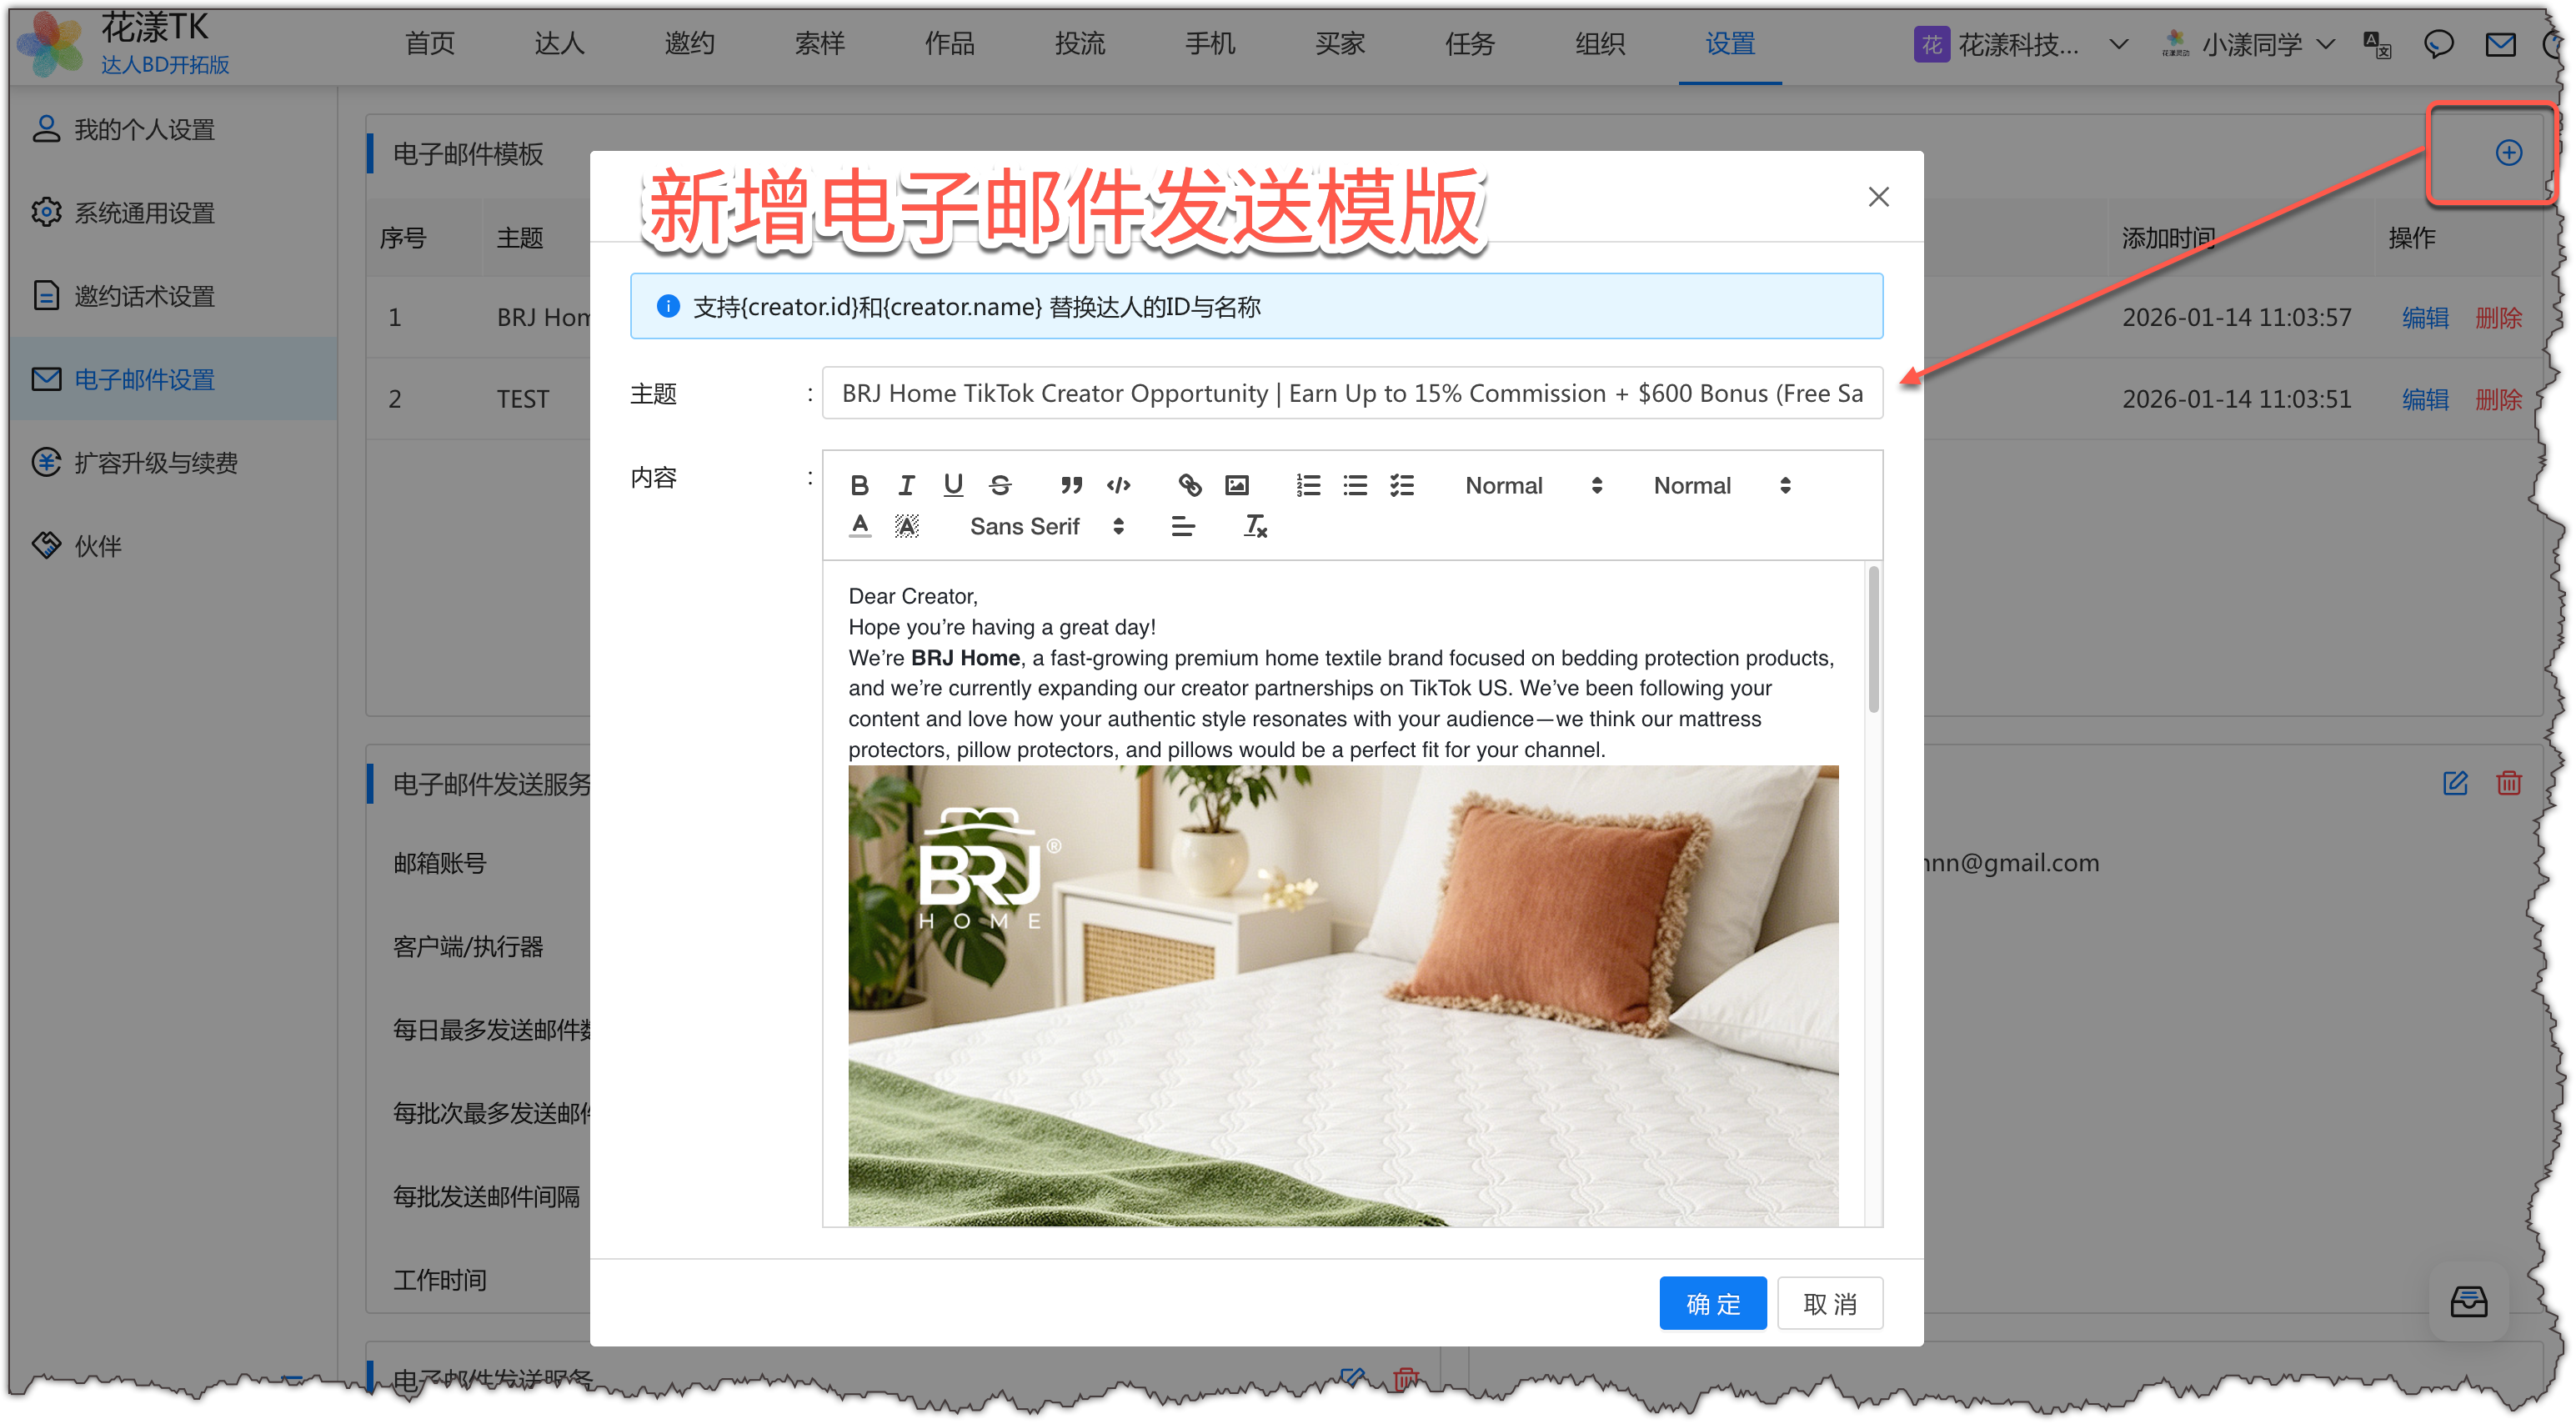Click the BRJ Home bedding image in editor
Viewport: 2576px width, 1424px height.
click(x=1342, y=996)
